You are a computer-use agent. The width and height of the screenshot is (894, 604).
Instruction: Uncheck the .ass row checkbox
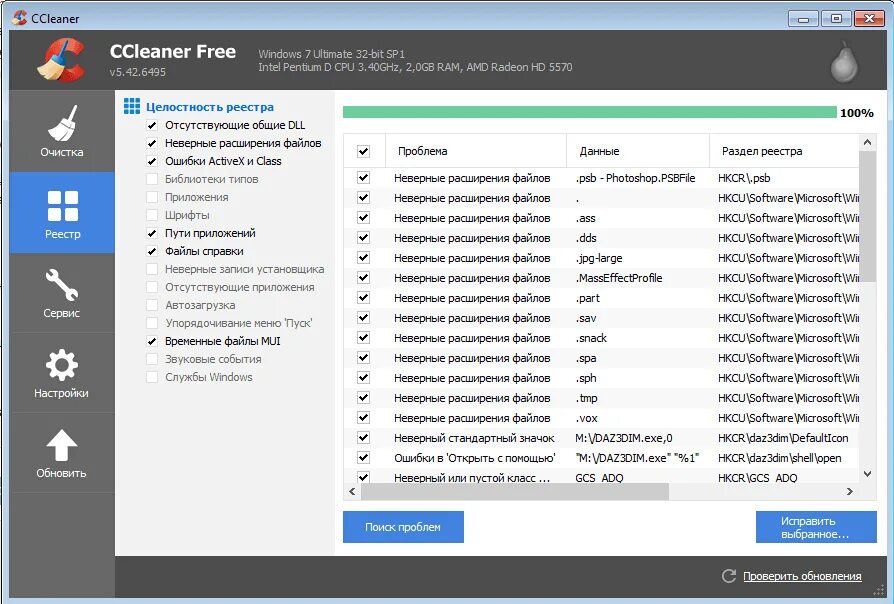pos(363,218)
